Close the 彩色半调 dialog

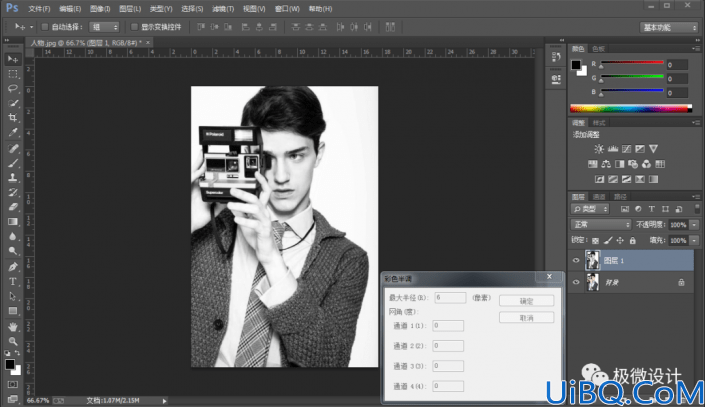click(x=549, y=277)
